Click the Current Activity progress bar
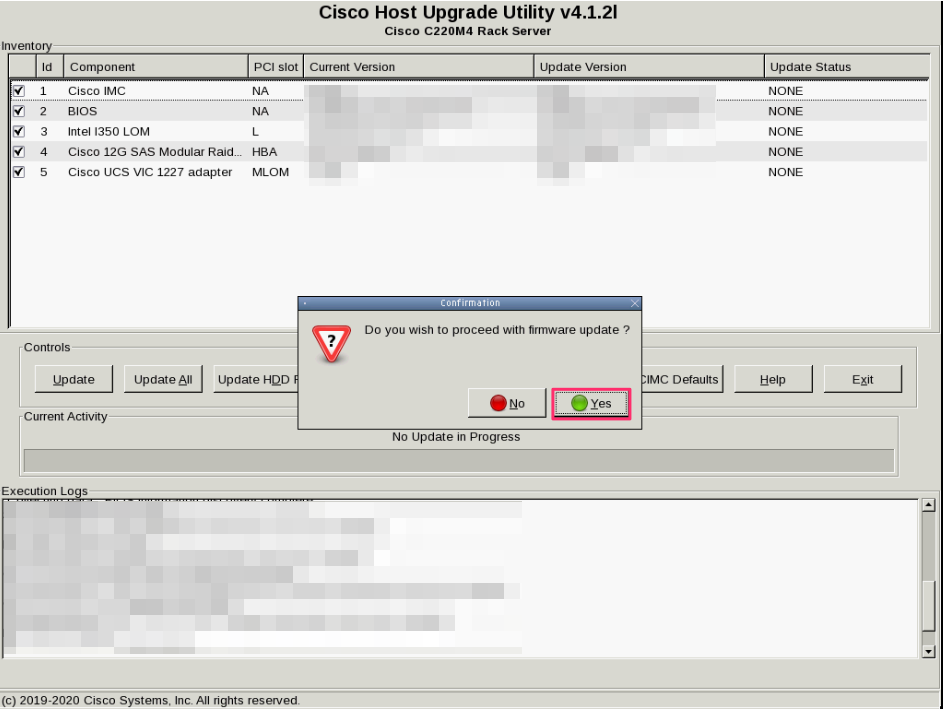 [459, 461]
